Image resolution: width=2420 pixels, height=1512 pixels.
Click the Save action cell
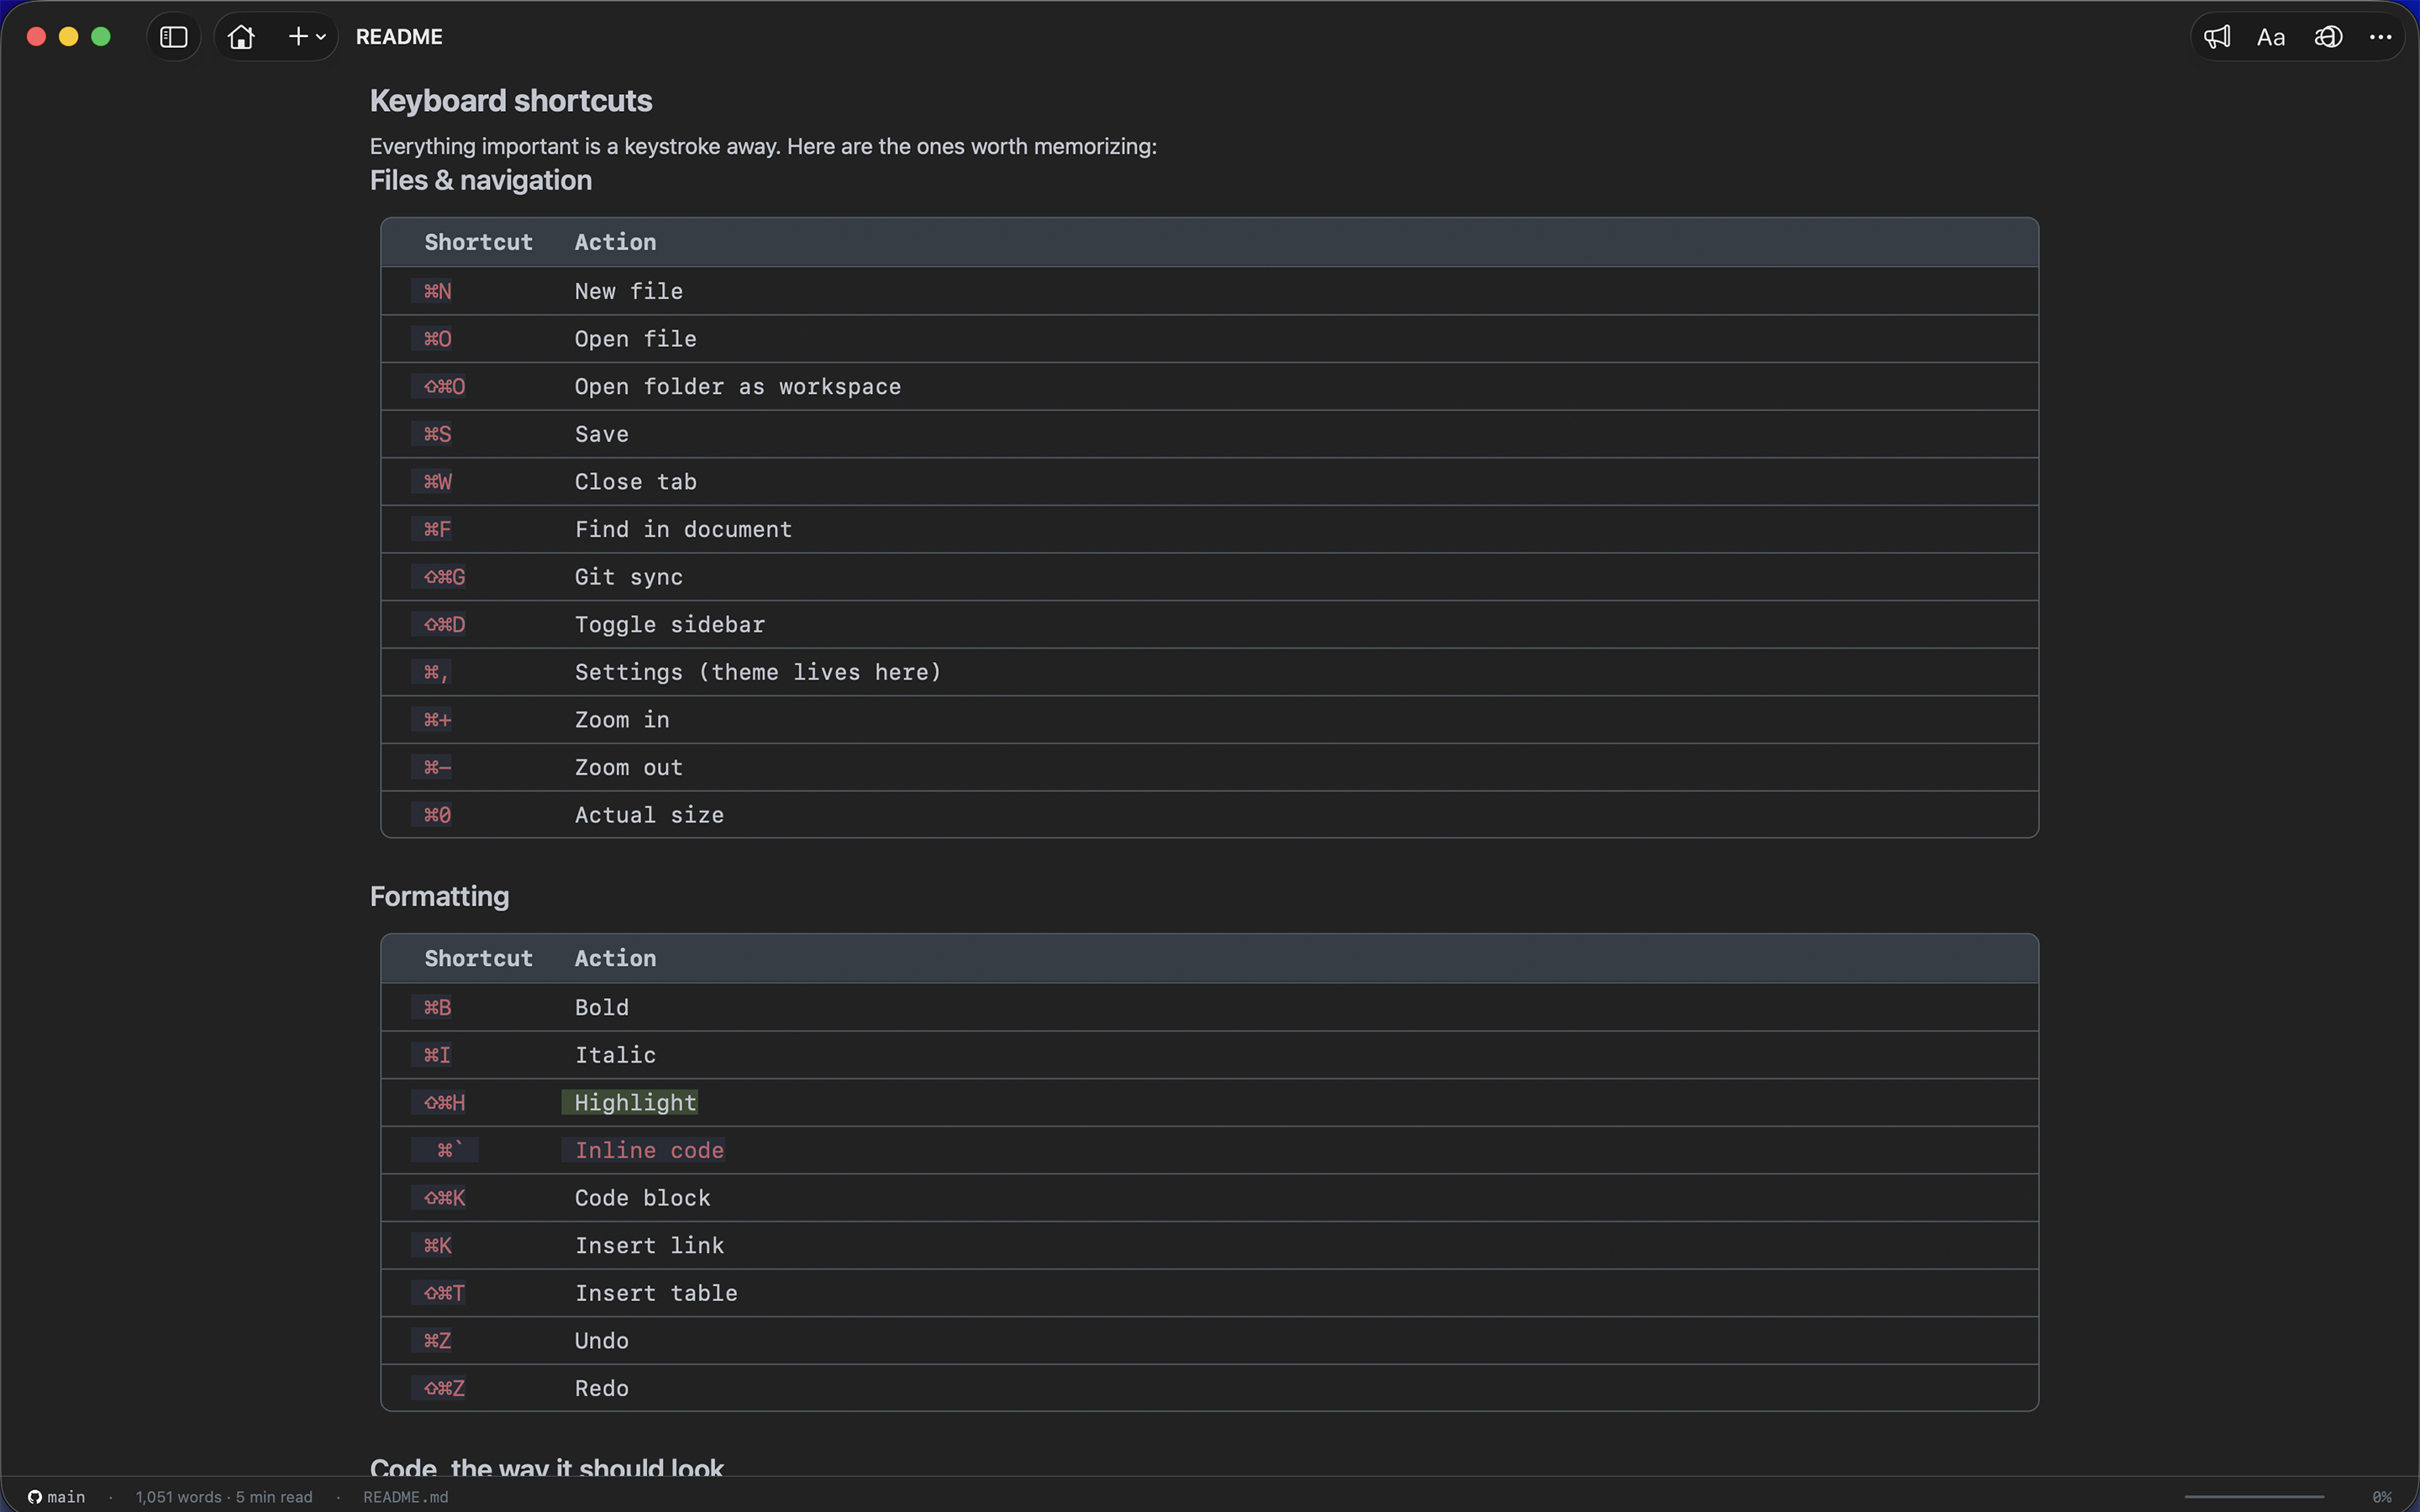pyautogui.click(x=602, y=434)
